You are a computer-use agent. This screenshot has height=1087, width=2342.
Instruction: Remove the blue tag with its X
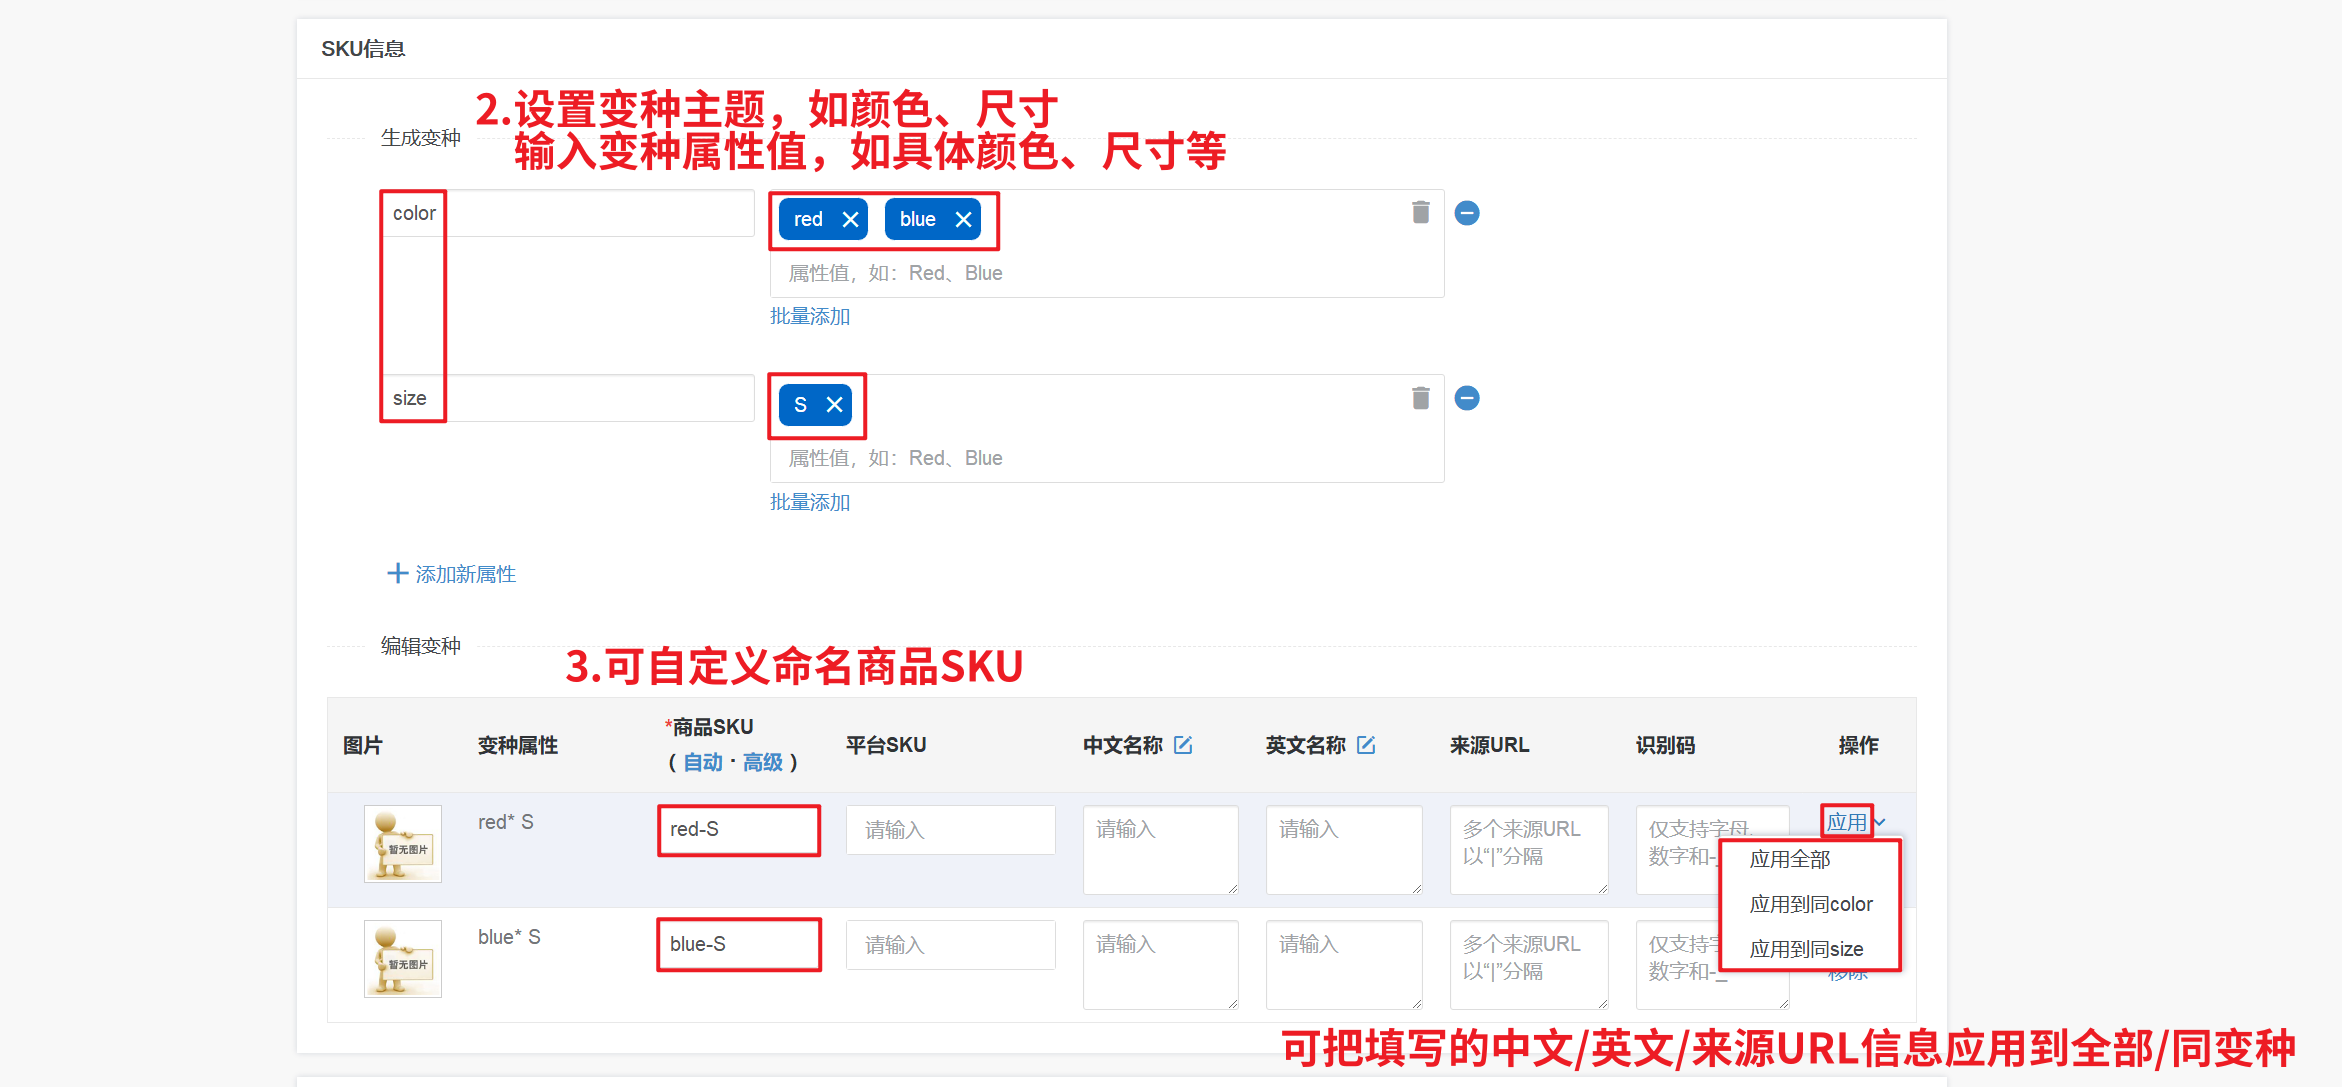click(x=963, y=220)
